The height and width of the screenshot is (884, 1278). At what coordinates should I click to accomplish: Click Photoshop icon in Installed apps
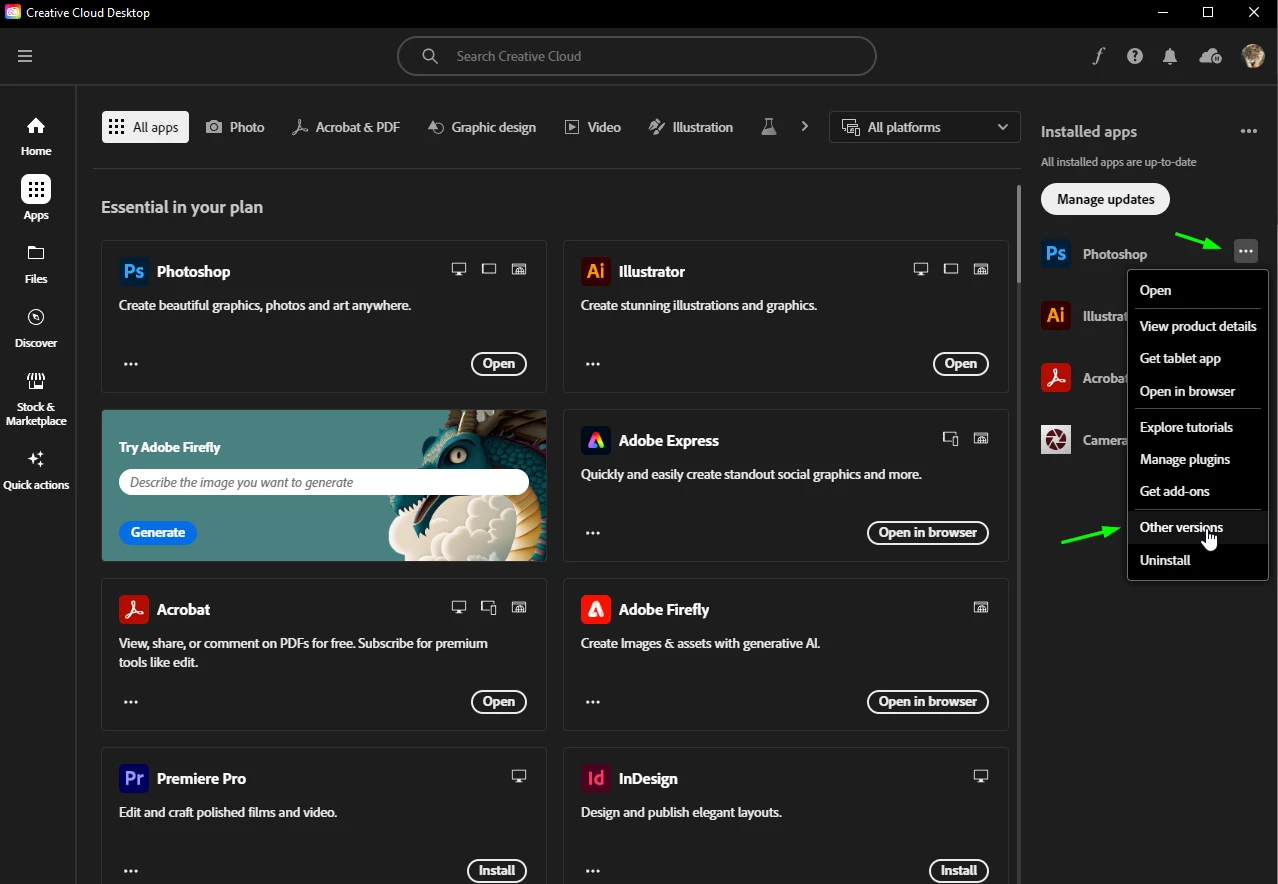click(1056, 253)
